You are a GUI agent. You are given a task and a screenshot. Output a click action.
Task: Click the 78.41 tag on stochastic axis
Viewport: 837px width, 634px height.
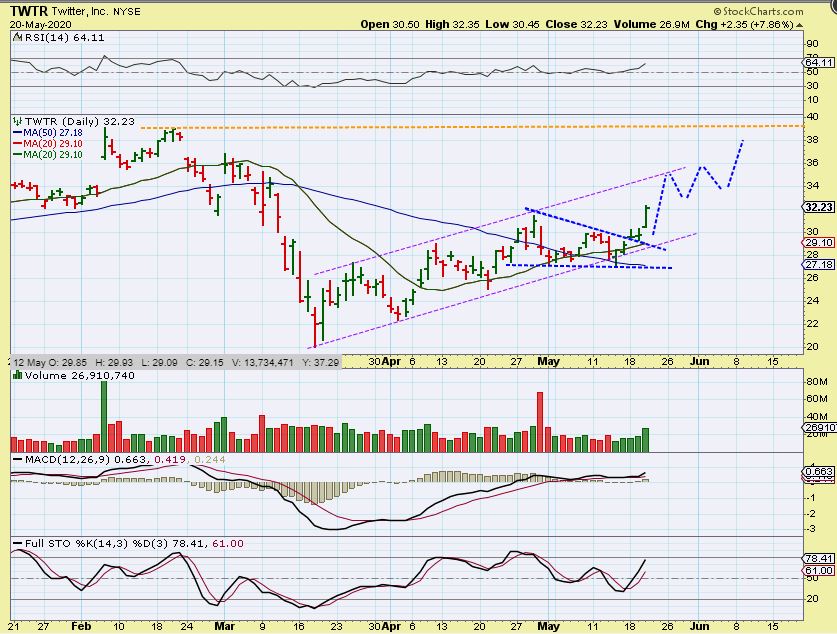click(x=819, y=558)
